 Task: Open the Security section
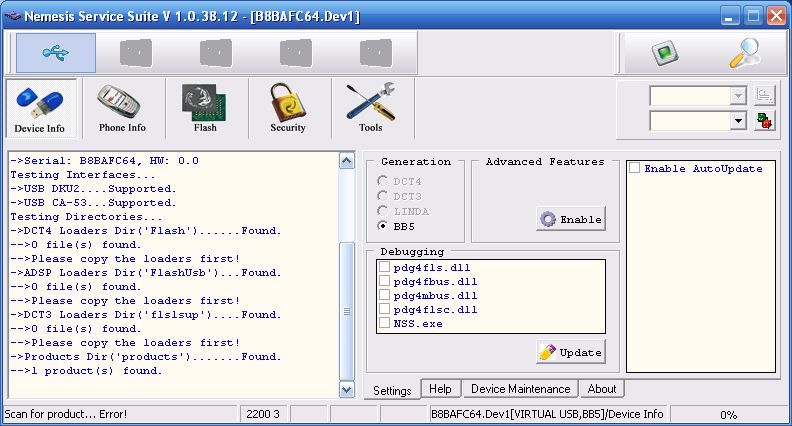click(287, 108)
